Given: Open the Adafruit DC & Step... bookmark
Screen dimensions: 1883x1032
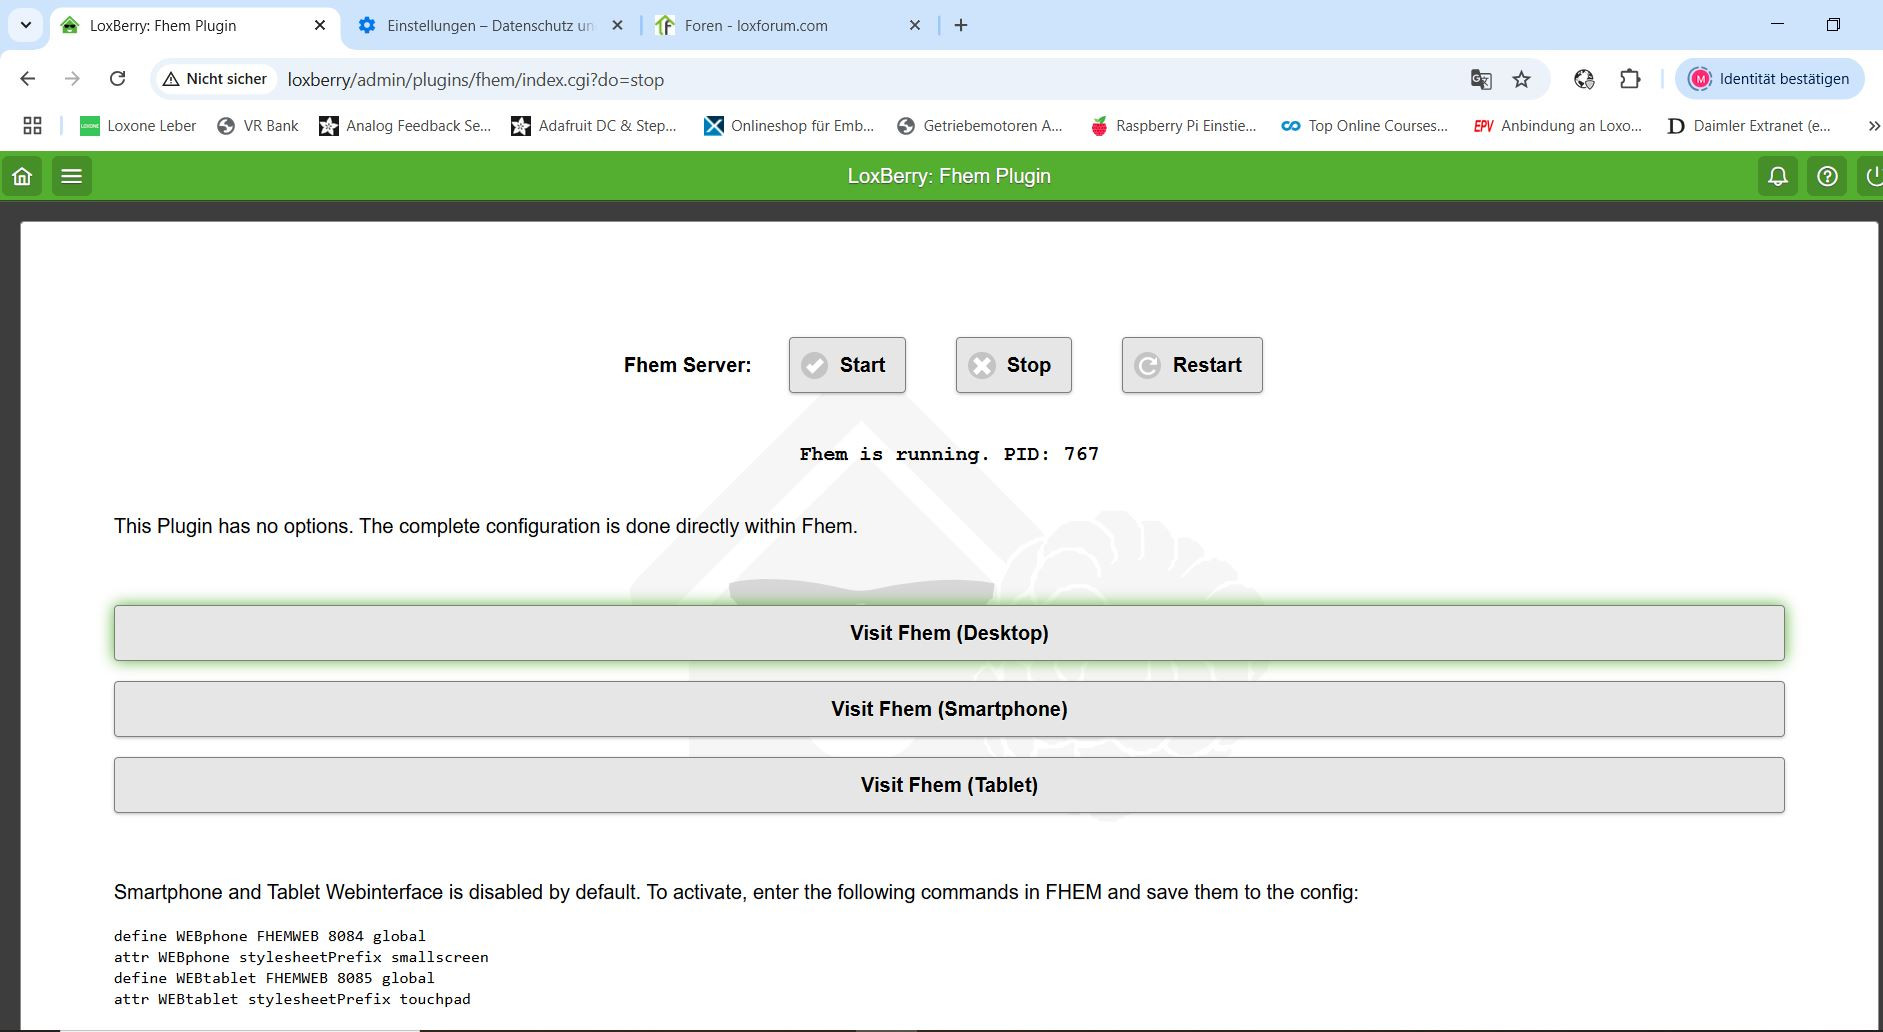Looking at the screenshot, I should click(594, 126).
